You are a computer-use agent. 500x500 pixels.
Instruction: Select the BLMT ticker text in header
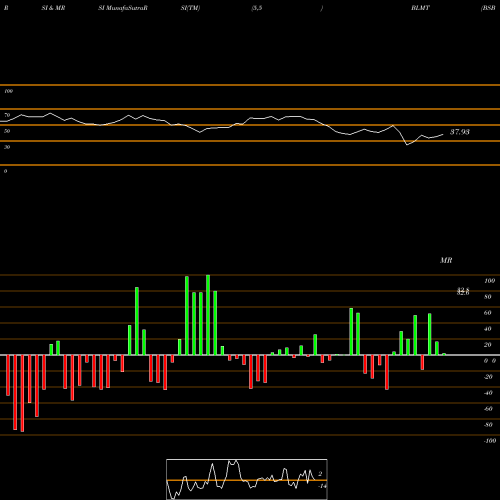420,8
